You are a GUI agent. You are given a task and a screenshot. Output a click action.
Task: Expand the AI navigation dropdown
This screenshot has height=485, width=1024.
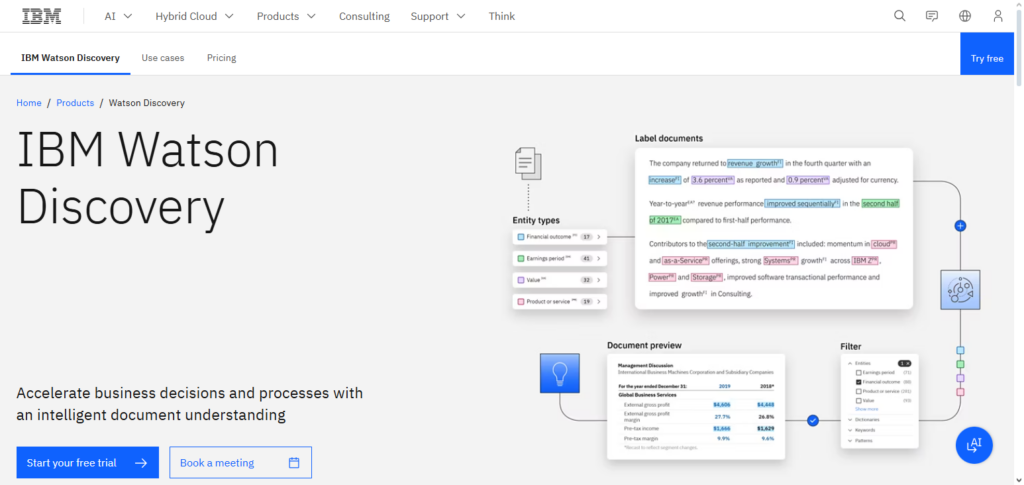click(x=118, y=16)
